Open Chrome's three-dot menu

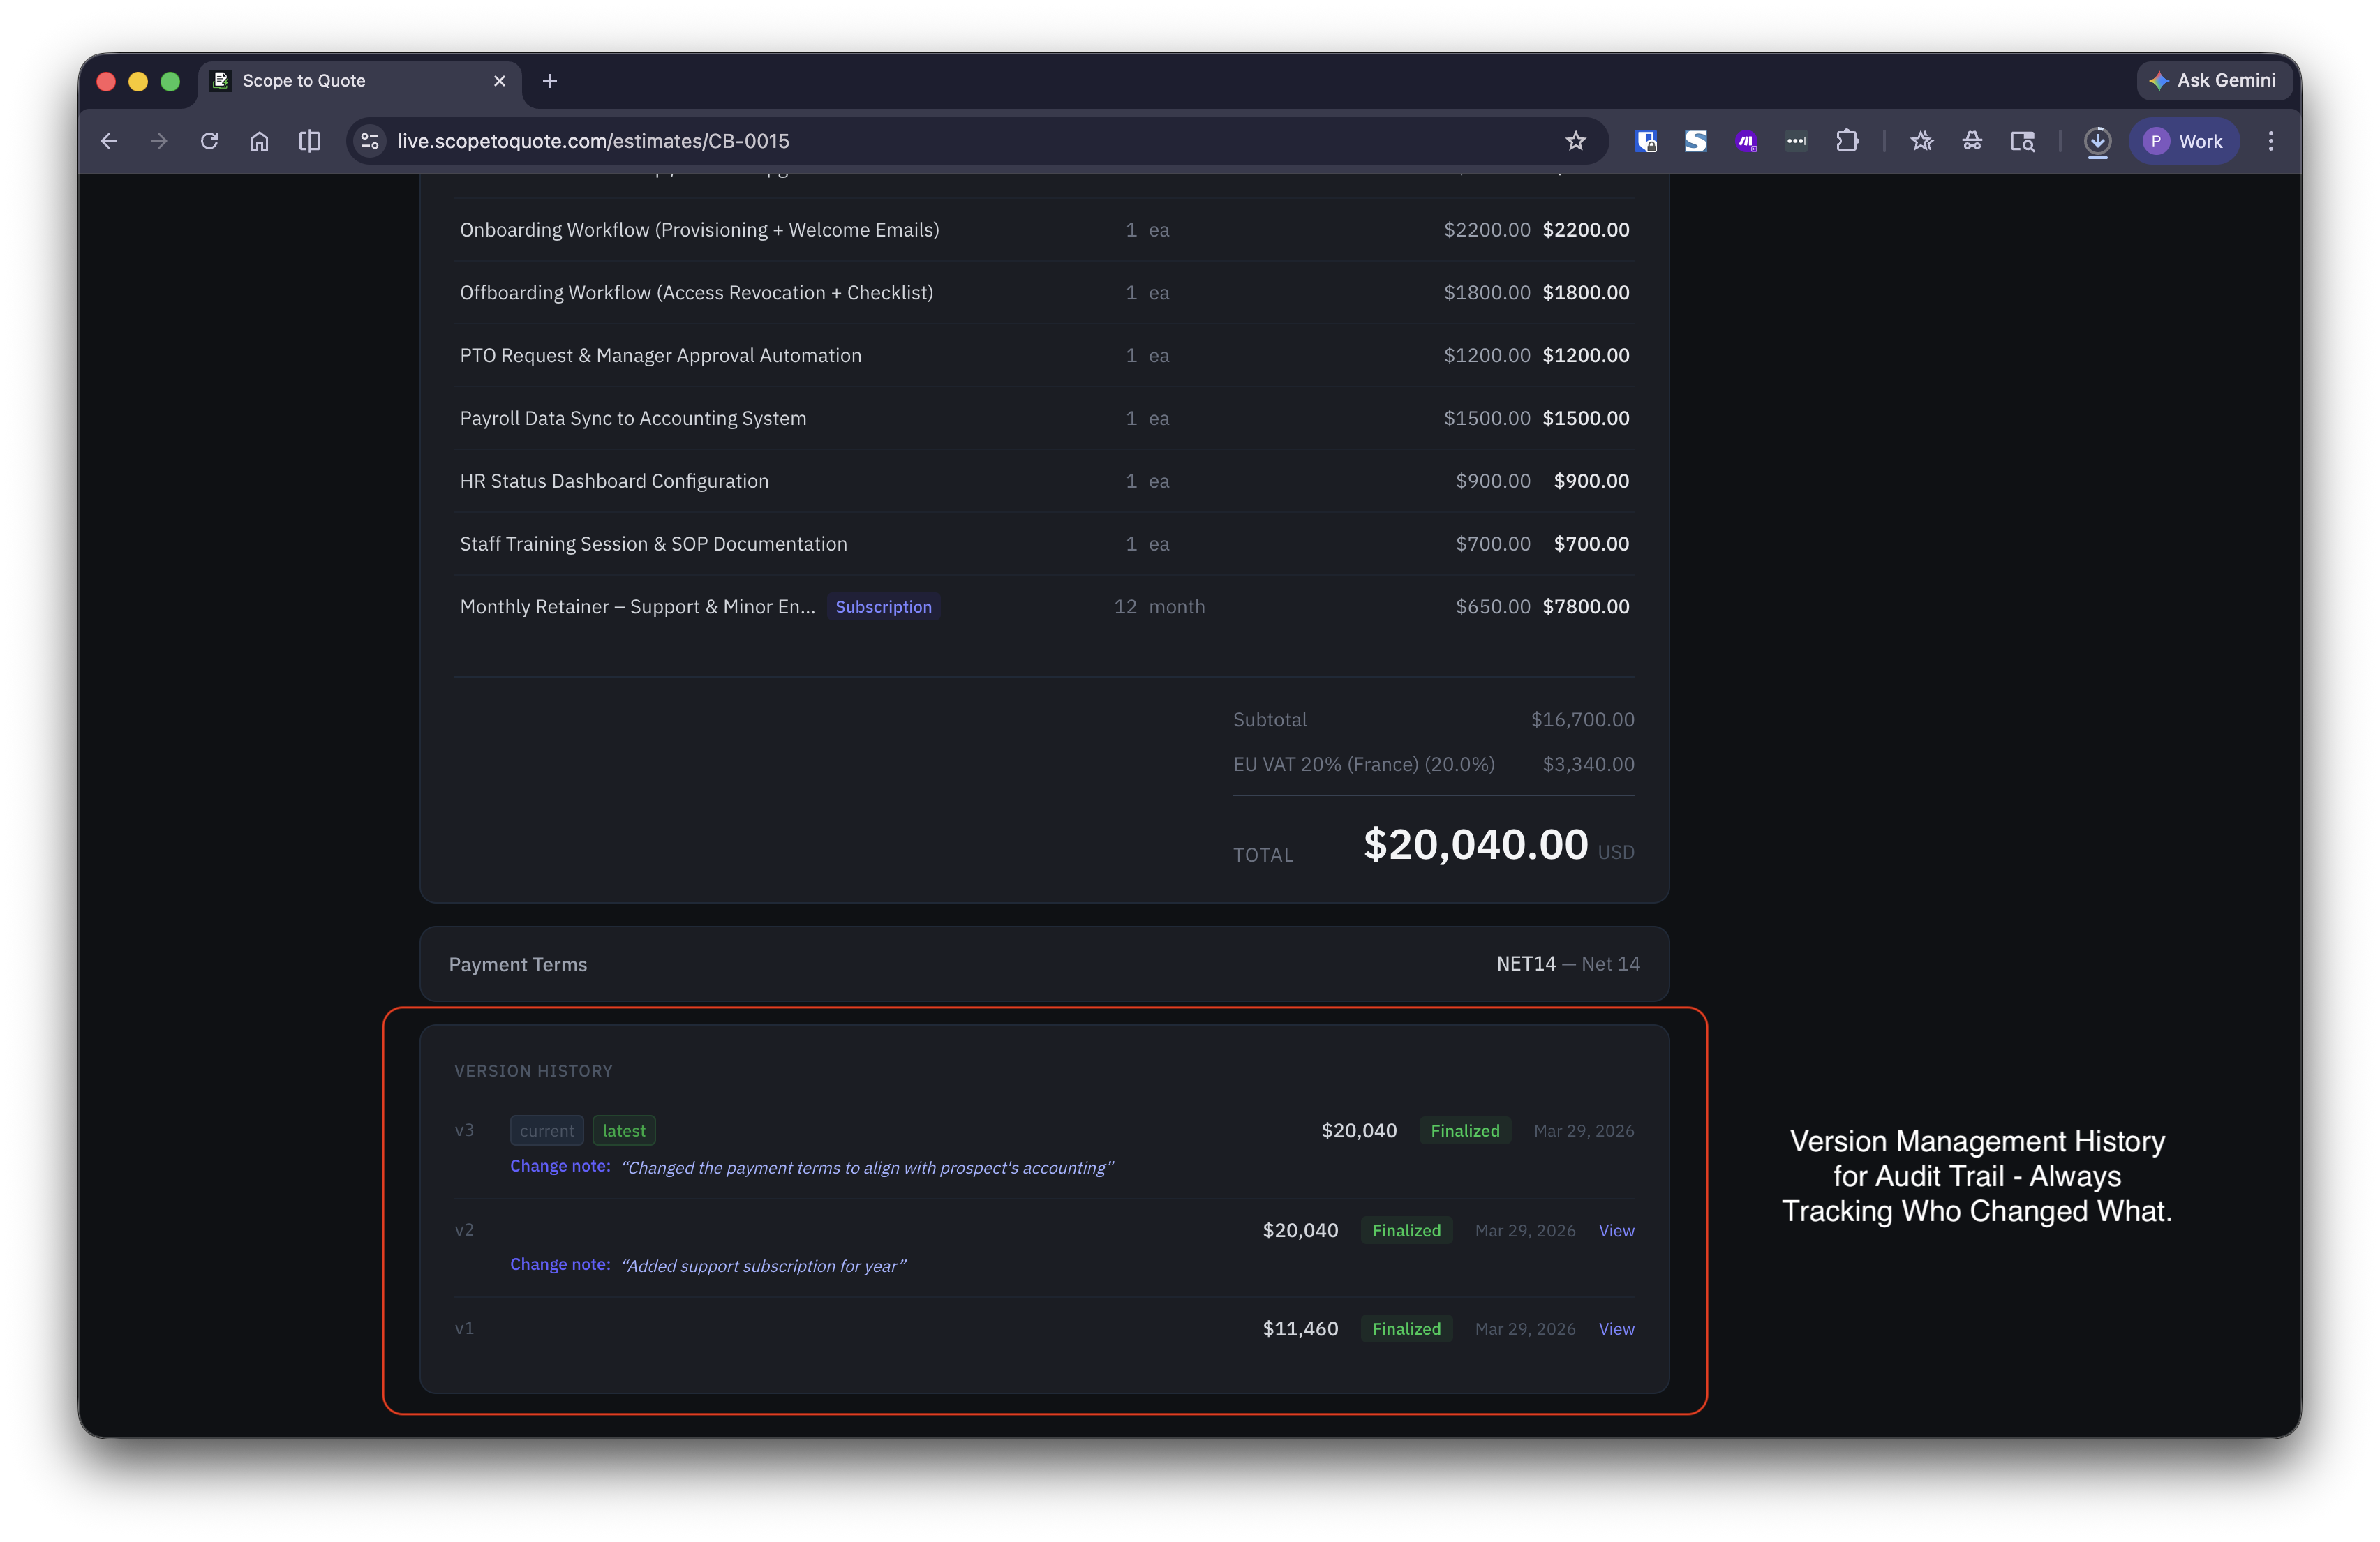(2271, 141)
